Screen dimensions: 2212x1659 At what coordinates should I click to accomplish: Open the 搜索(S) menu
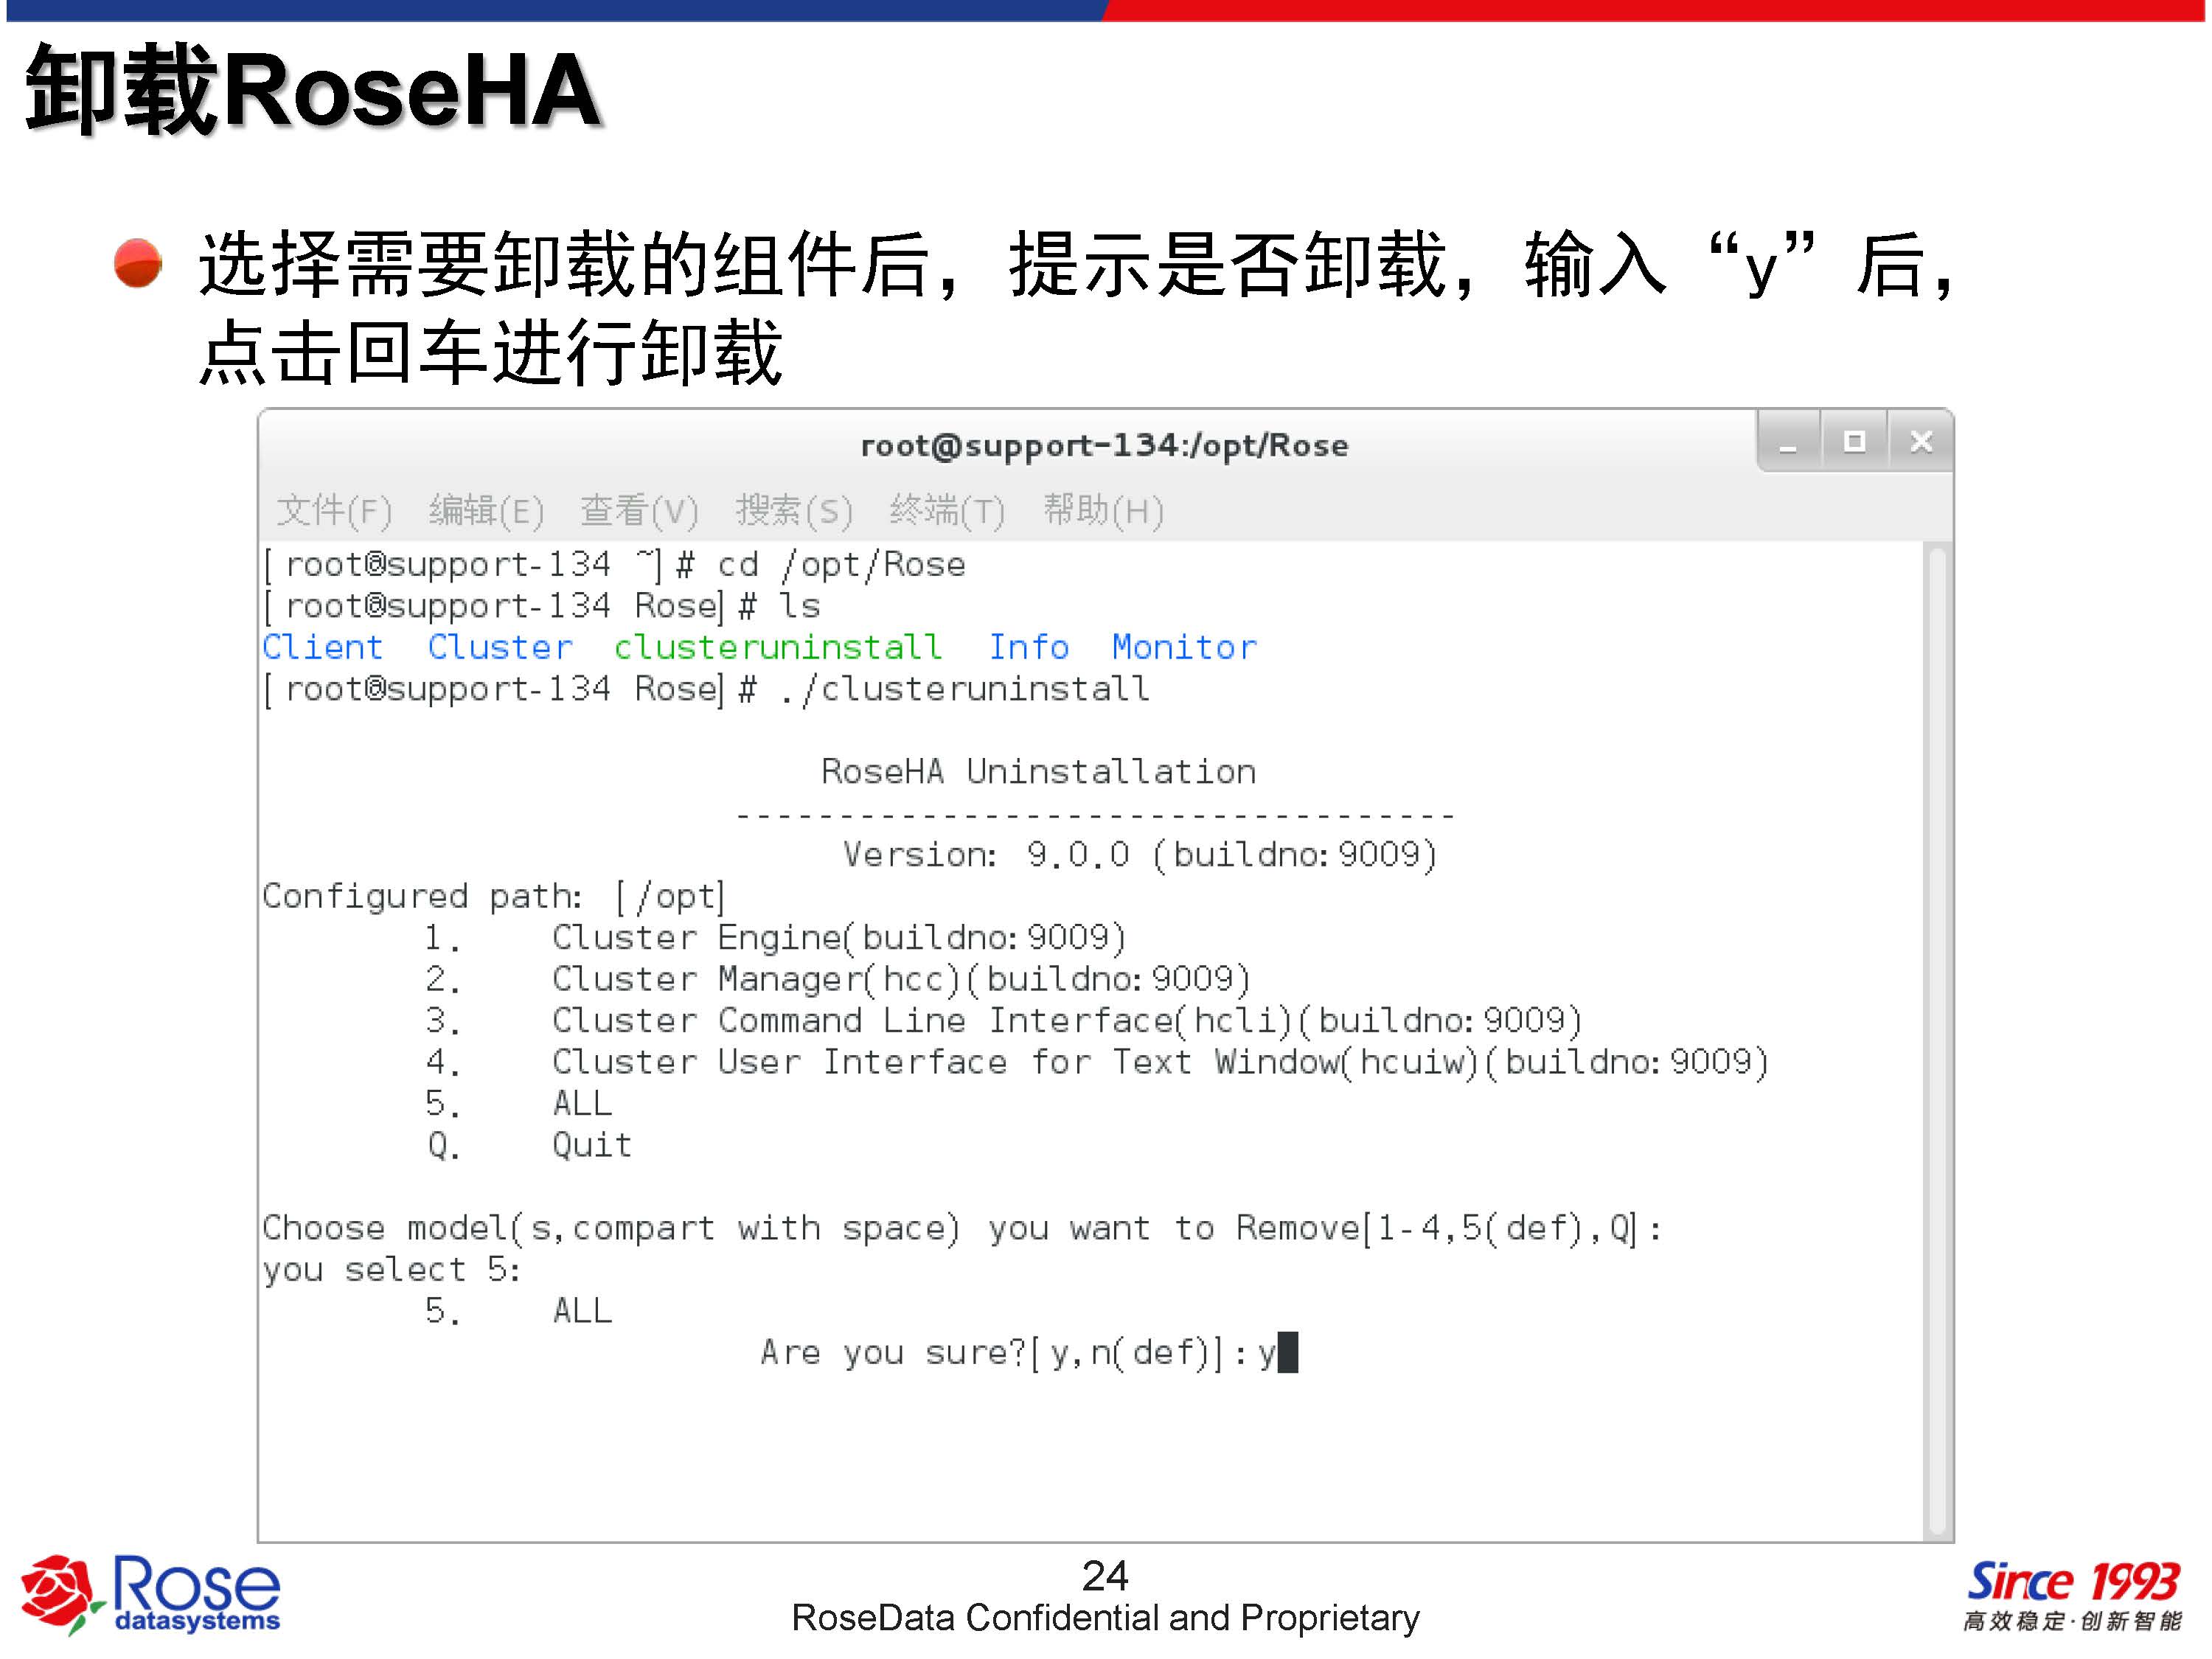[794, 511]
